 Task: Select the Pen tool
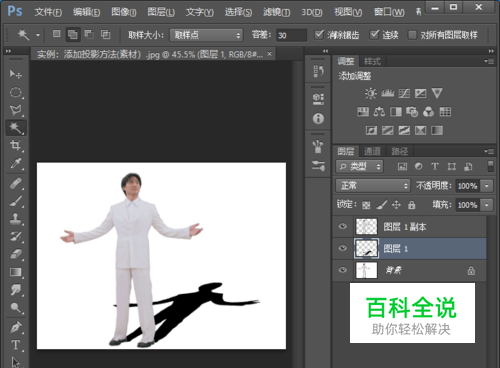tap(15, 327)
